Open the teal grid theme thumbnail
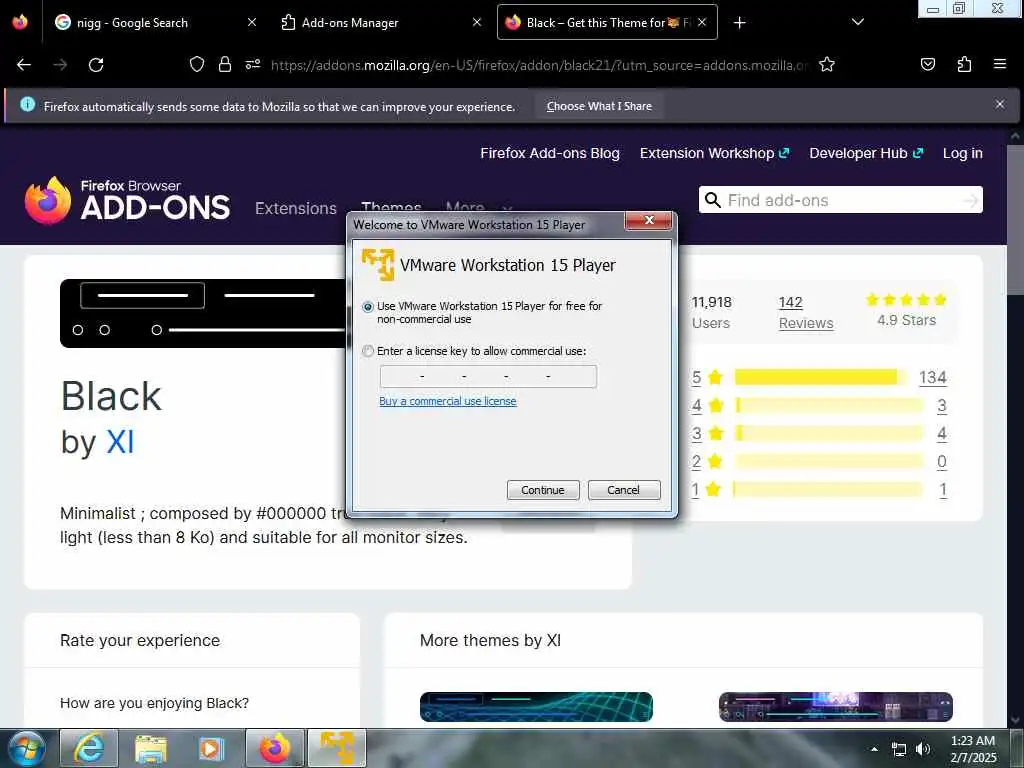The image size is (1024, 768). [x=536, y=707]
